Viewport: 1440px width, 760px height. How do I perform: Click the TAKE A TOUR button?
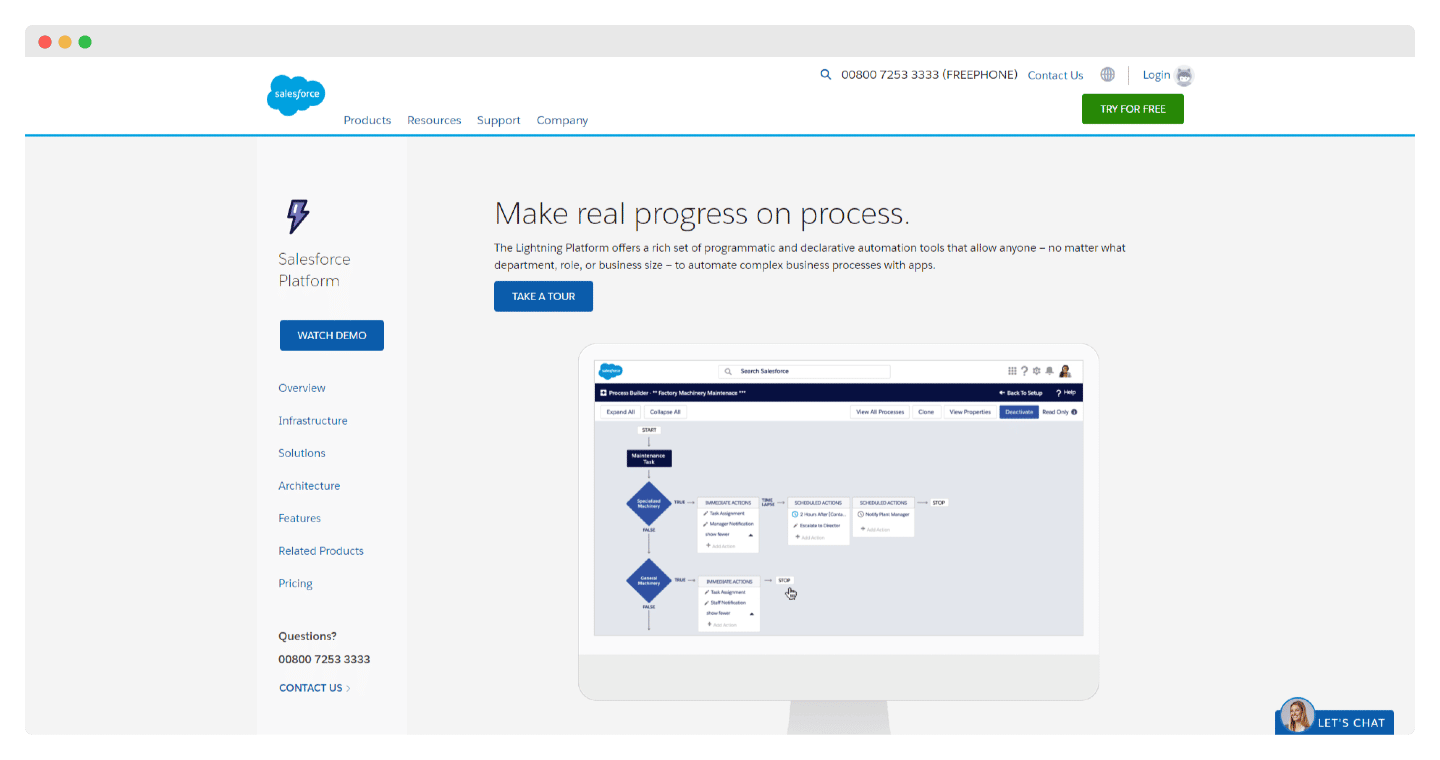tap(543, 296)
